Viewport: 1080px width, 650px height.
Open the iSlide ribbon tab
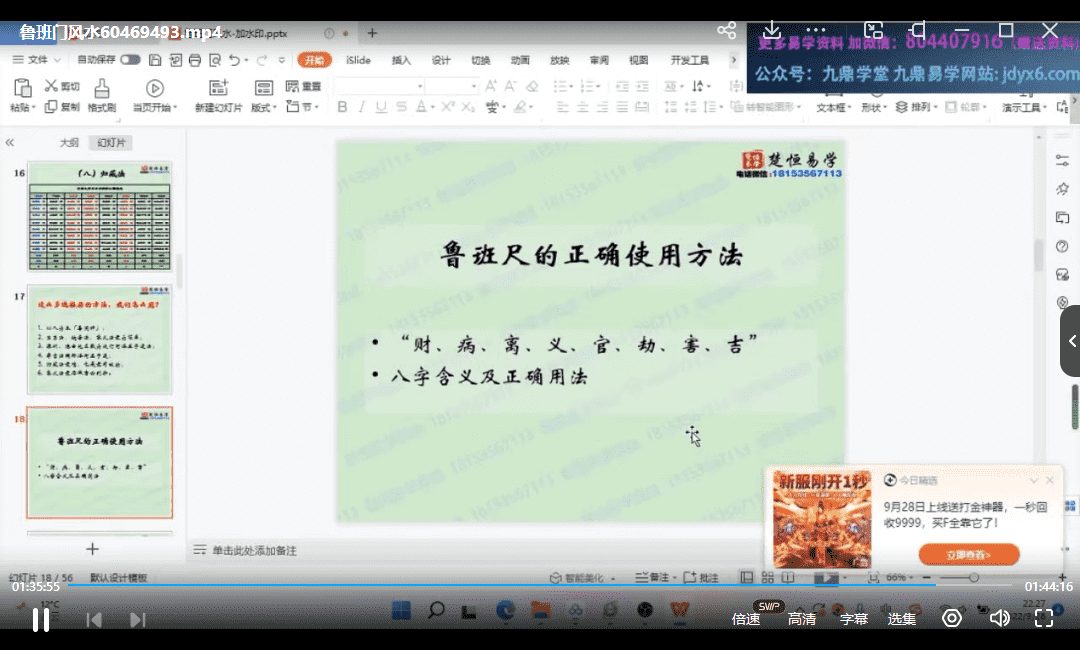tap(358, 60)
